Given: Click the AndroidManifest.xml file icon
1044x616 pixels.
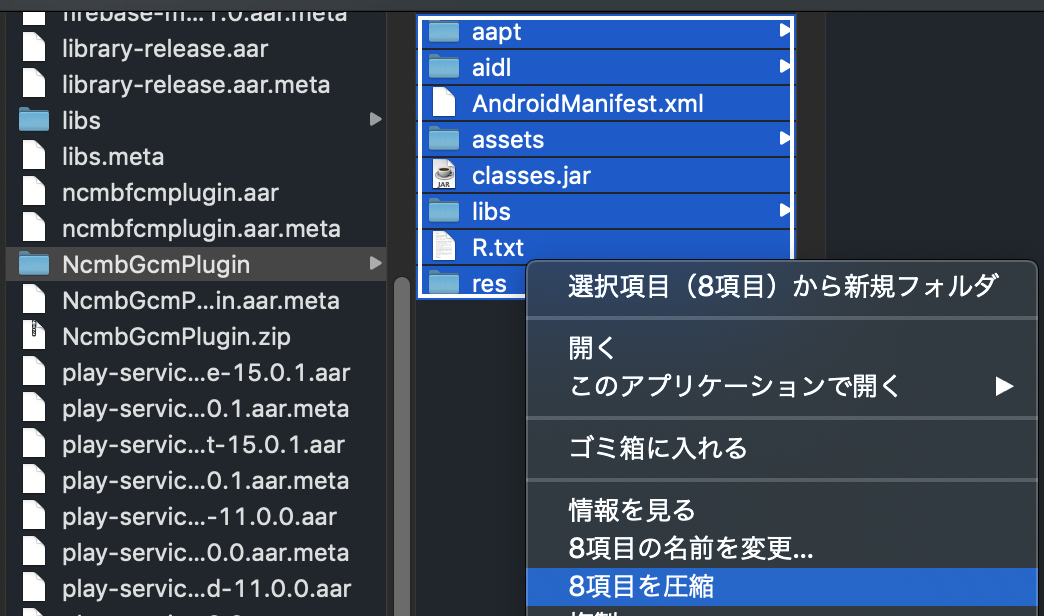Looking at the screenshot, I should pos(444,104).
